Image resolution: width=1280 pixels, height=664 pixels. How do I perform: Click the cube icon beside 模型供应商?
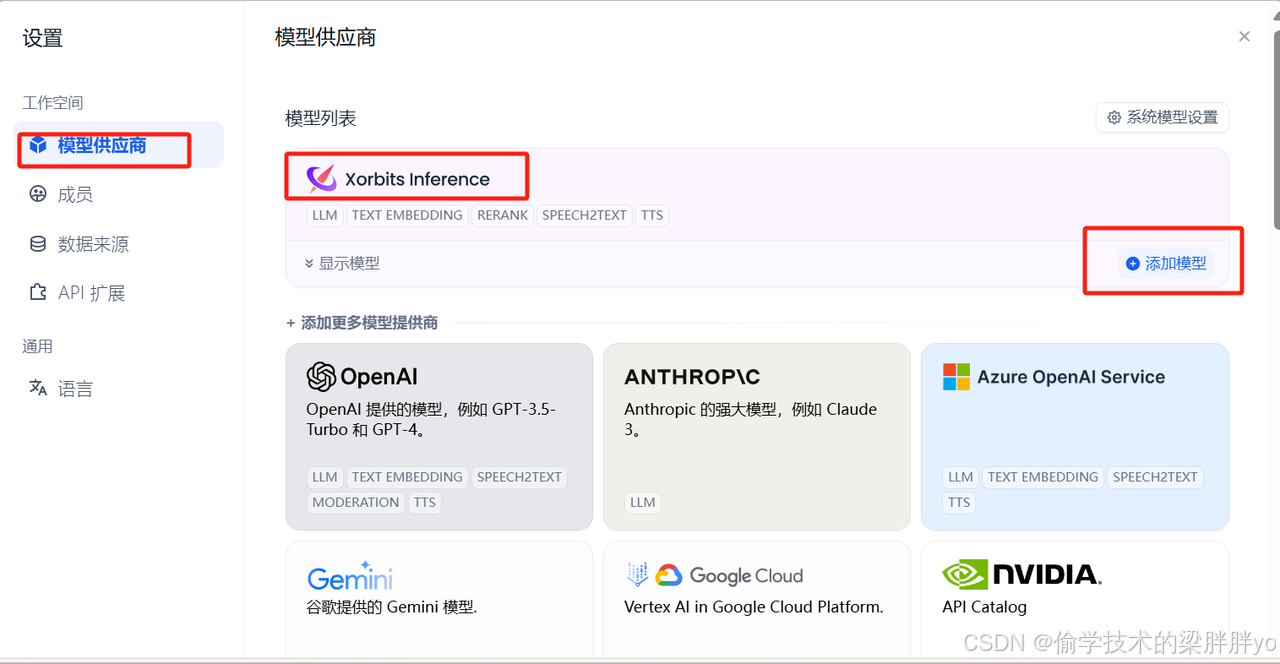[x=38, y=145]
